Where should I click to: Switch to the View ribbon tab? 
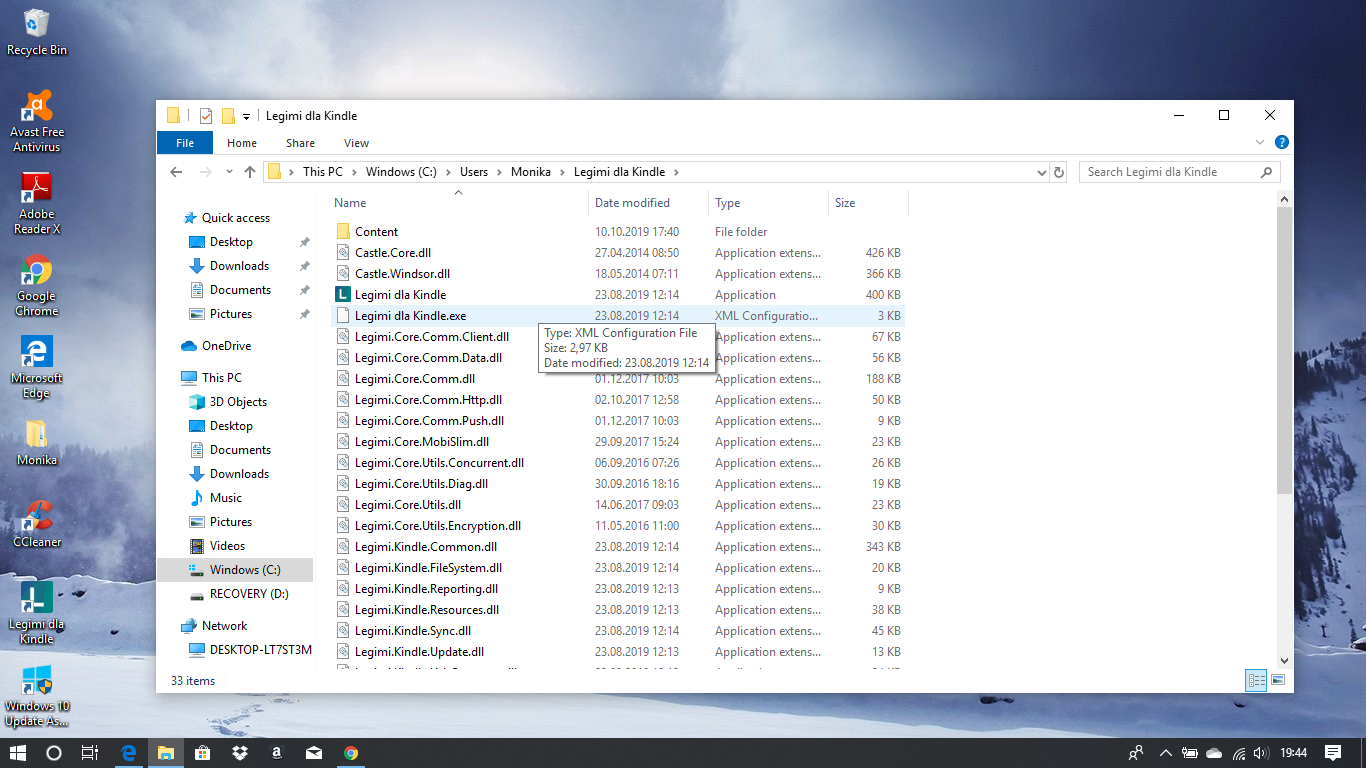[x=356, y=143]
